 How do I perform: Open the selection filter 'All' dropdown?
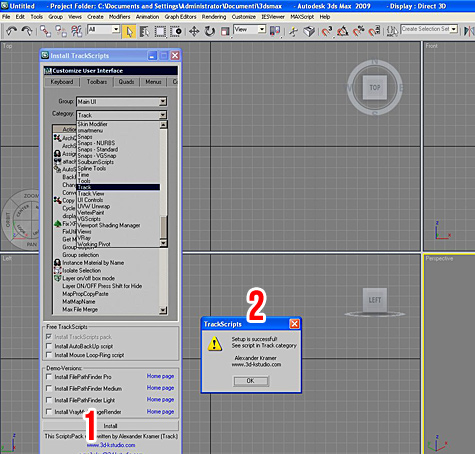116,29
